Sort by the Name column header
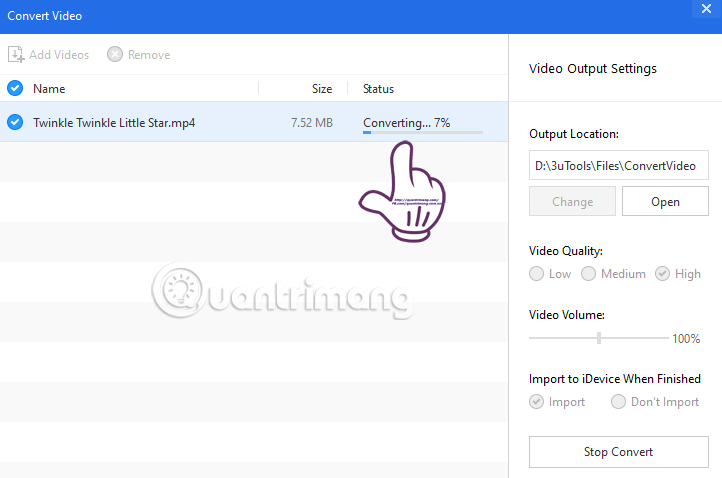This screenshot has width=722, height=478. (x=50, y=89)
